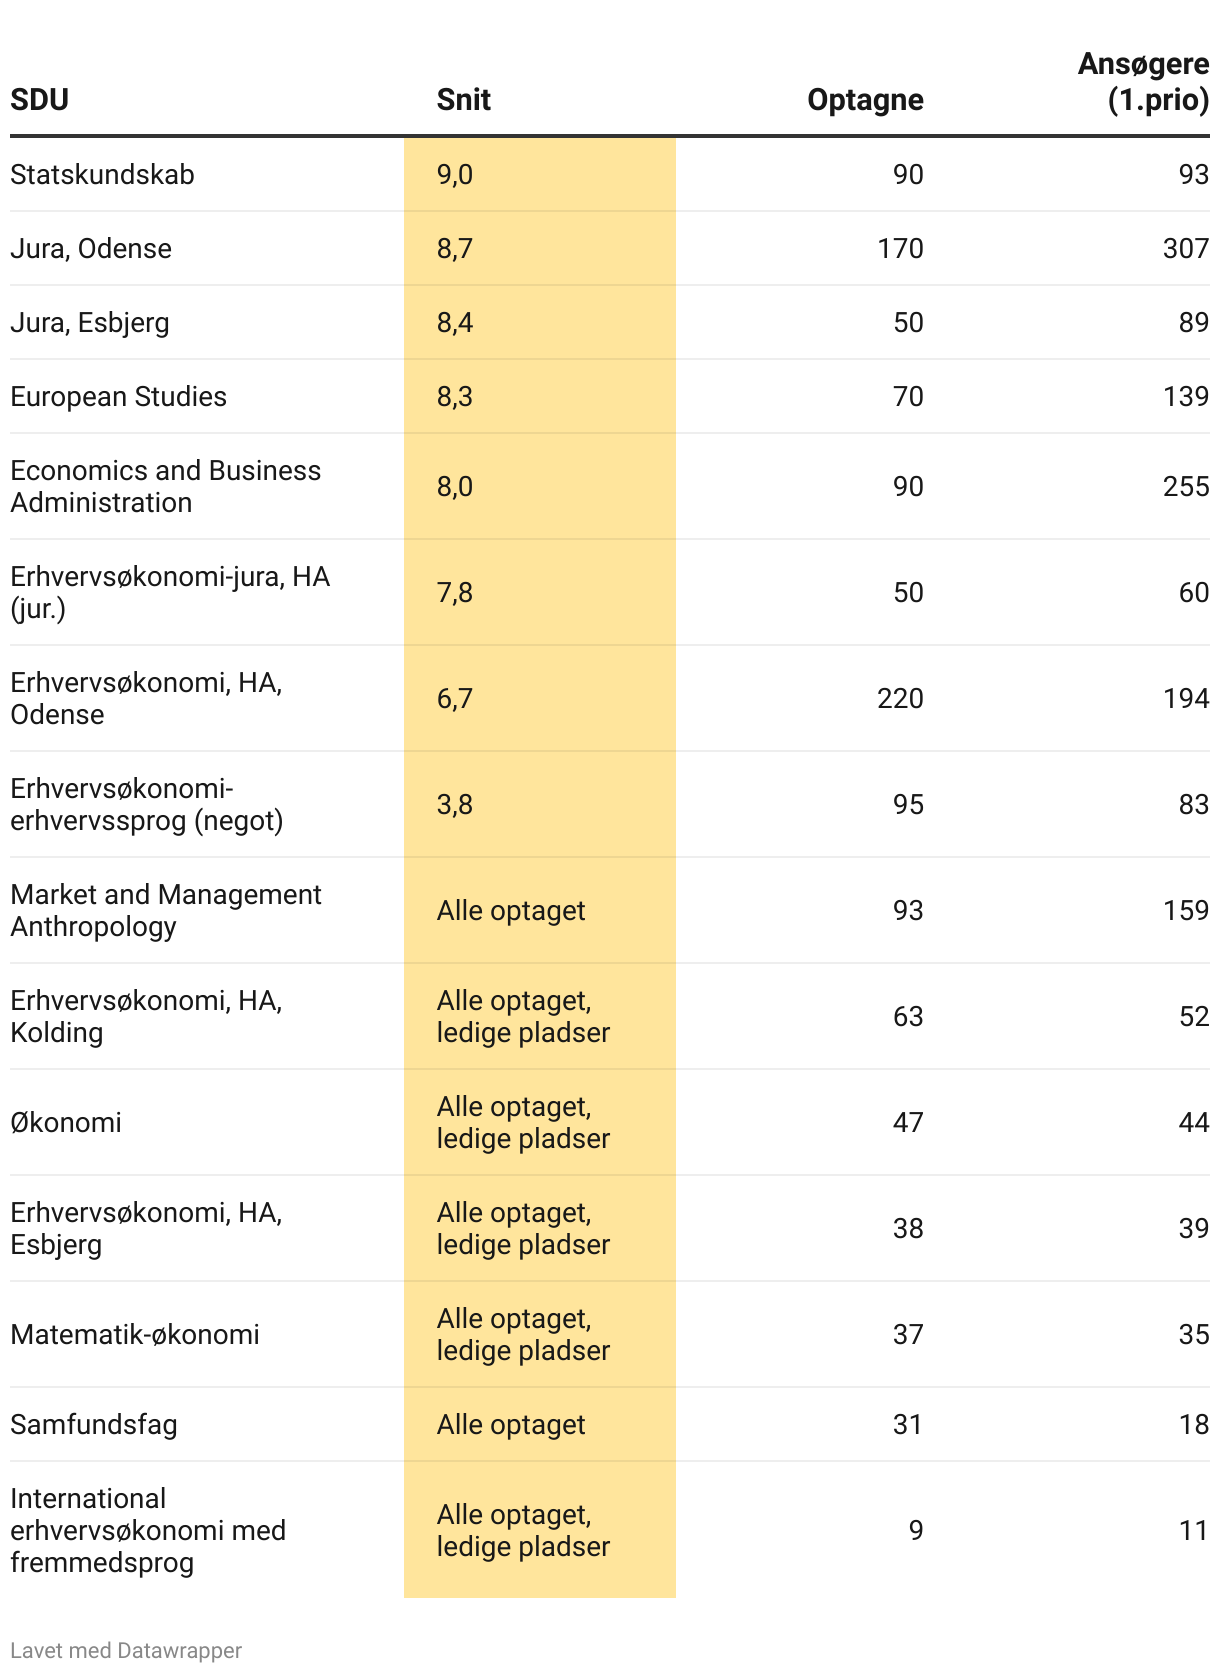The image size is (1220, 1674).
Task: Click the Samfundsfag row name
Action: coord(94,1424)
